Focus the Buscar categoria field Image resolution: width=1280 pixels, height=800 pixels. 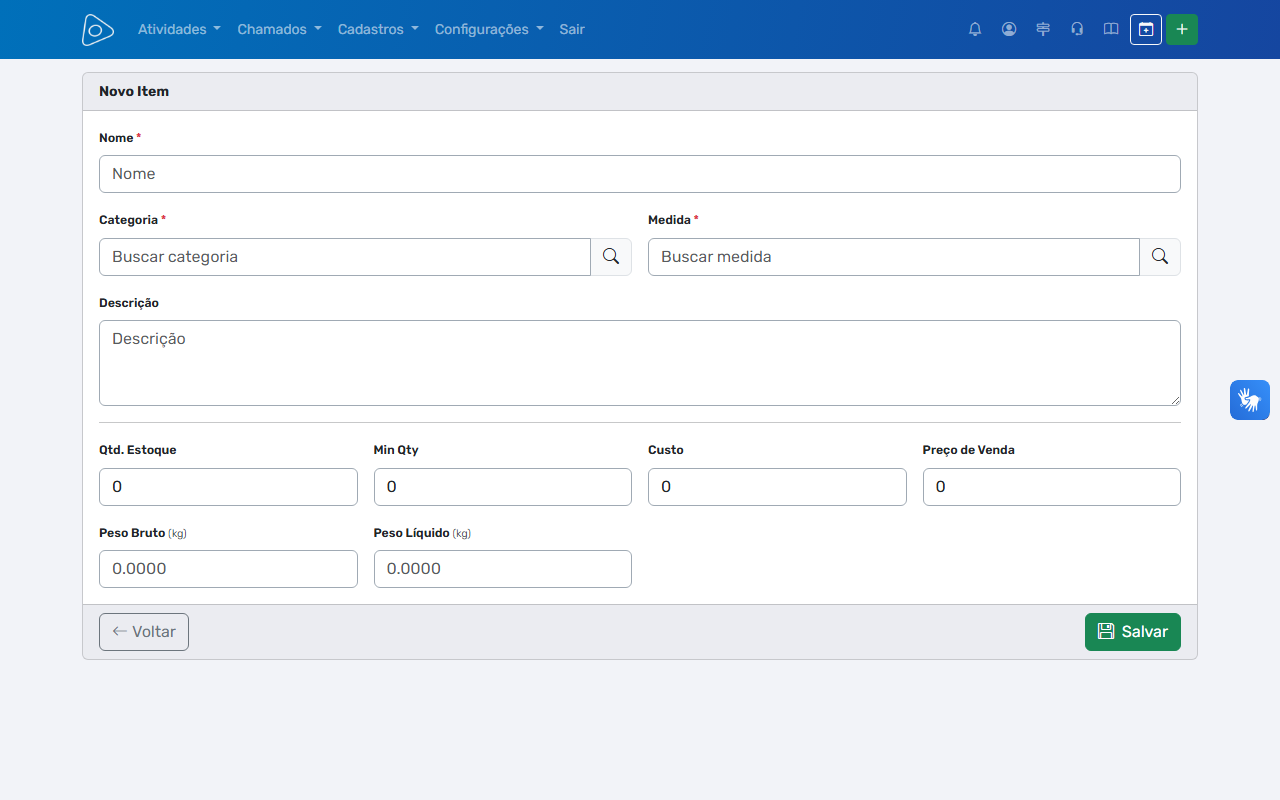pos(345,256)
